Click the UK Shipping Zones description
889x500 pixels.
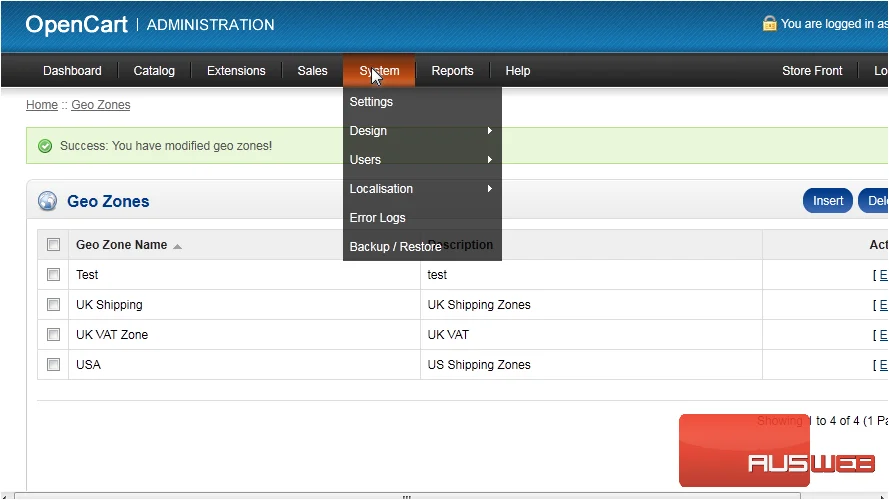pos(479,305)
